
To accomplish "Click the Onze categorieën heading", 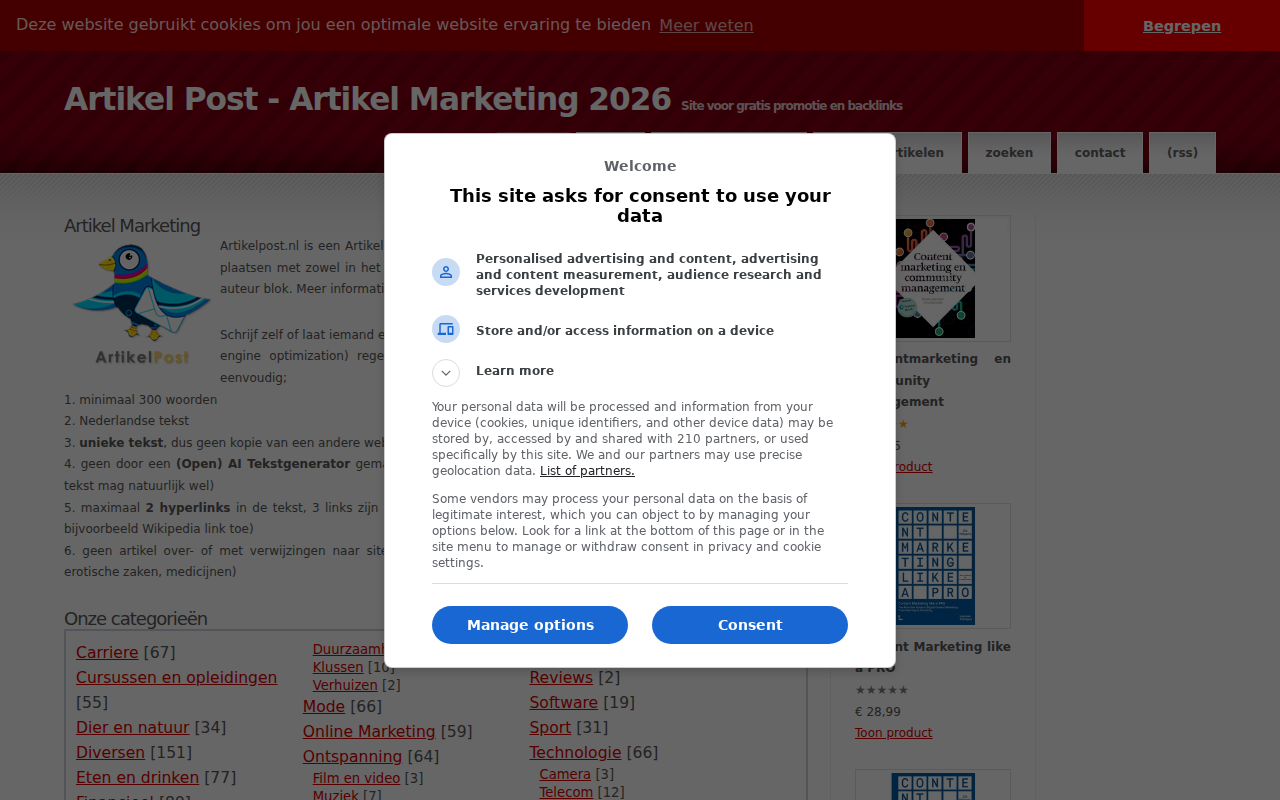I will point(135,619).
